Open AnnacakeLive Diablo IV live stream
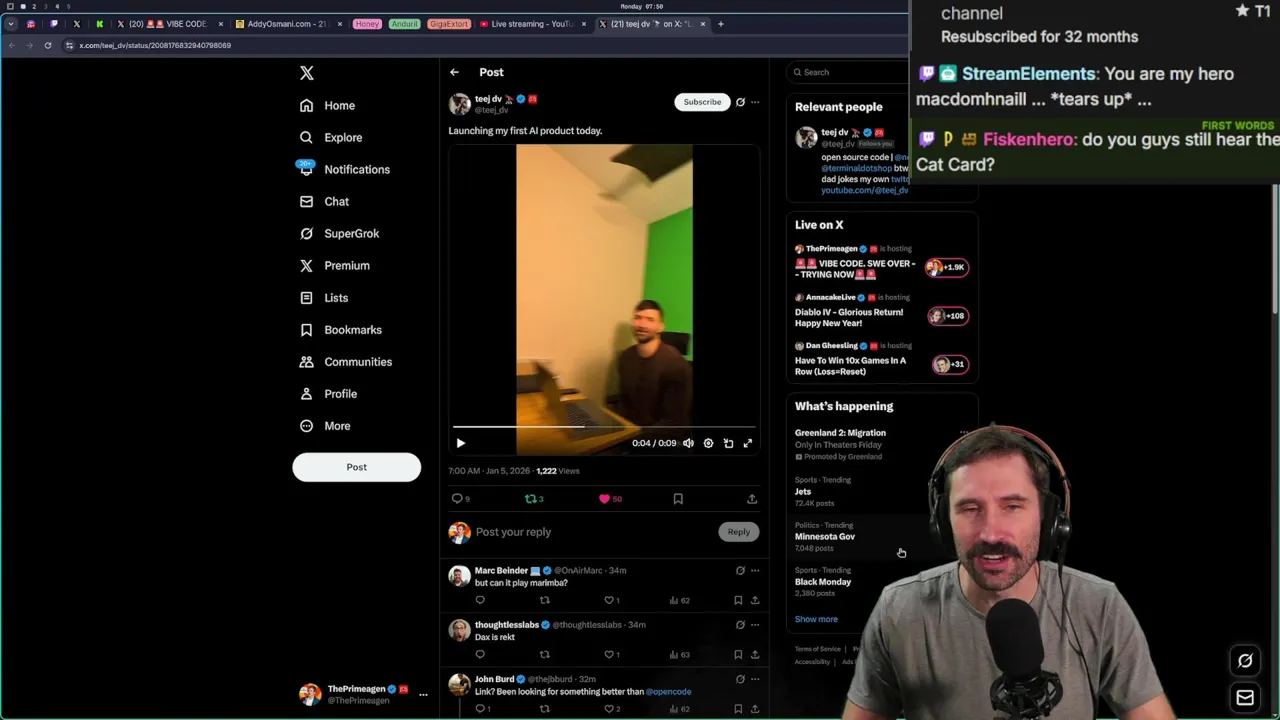Screen dimensions: 1280x720 [881, 311]
